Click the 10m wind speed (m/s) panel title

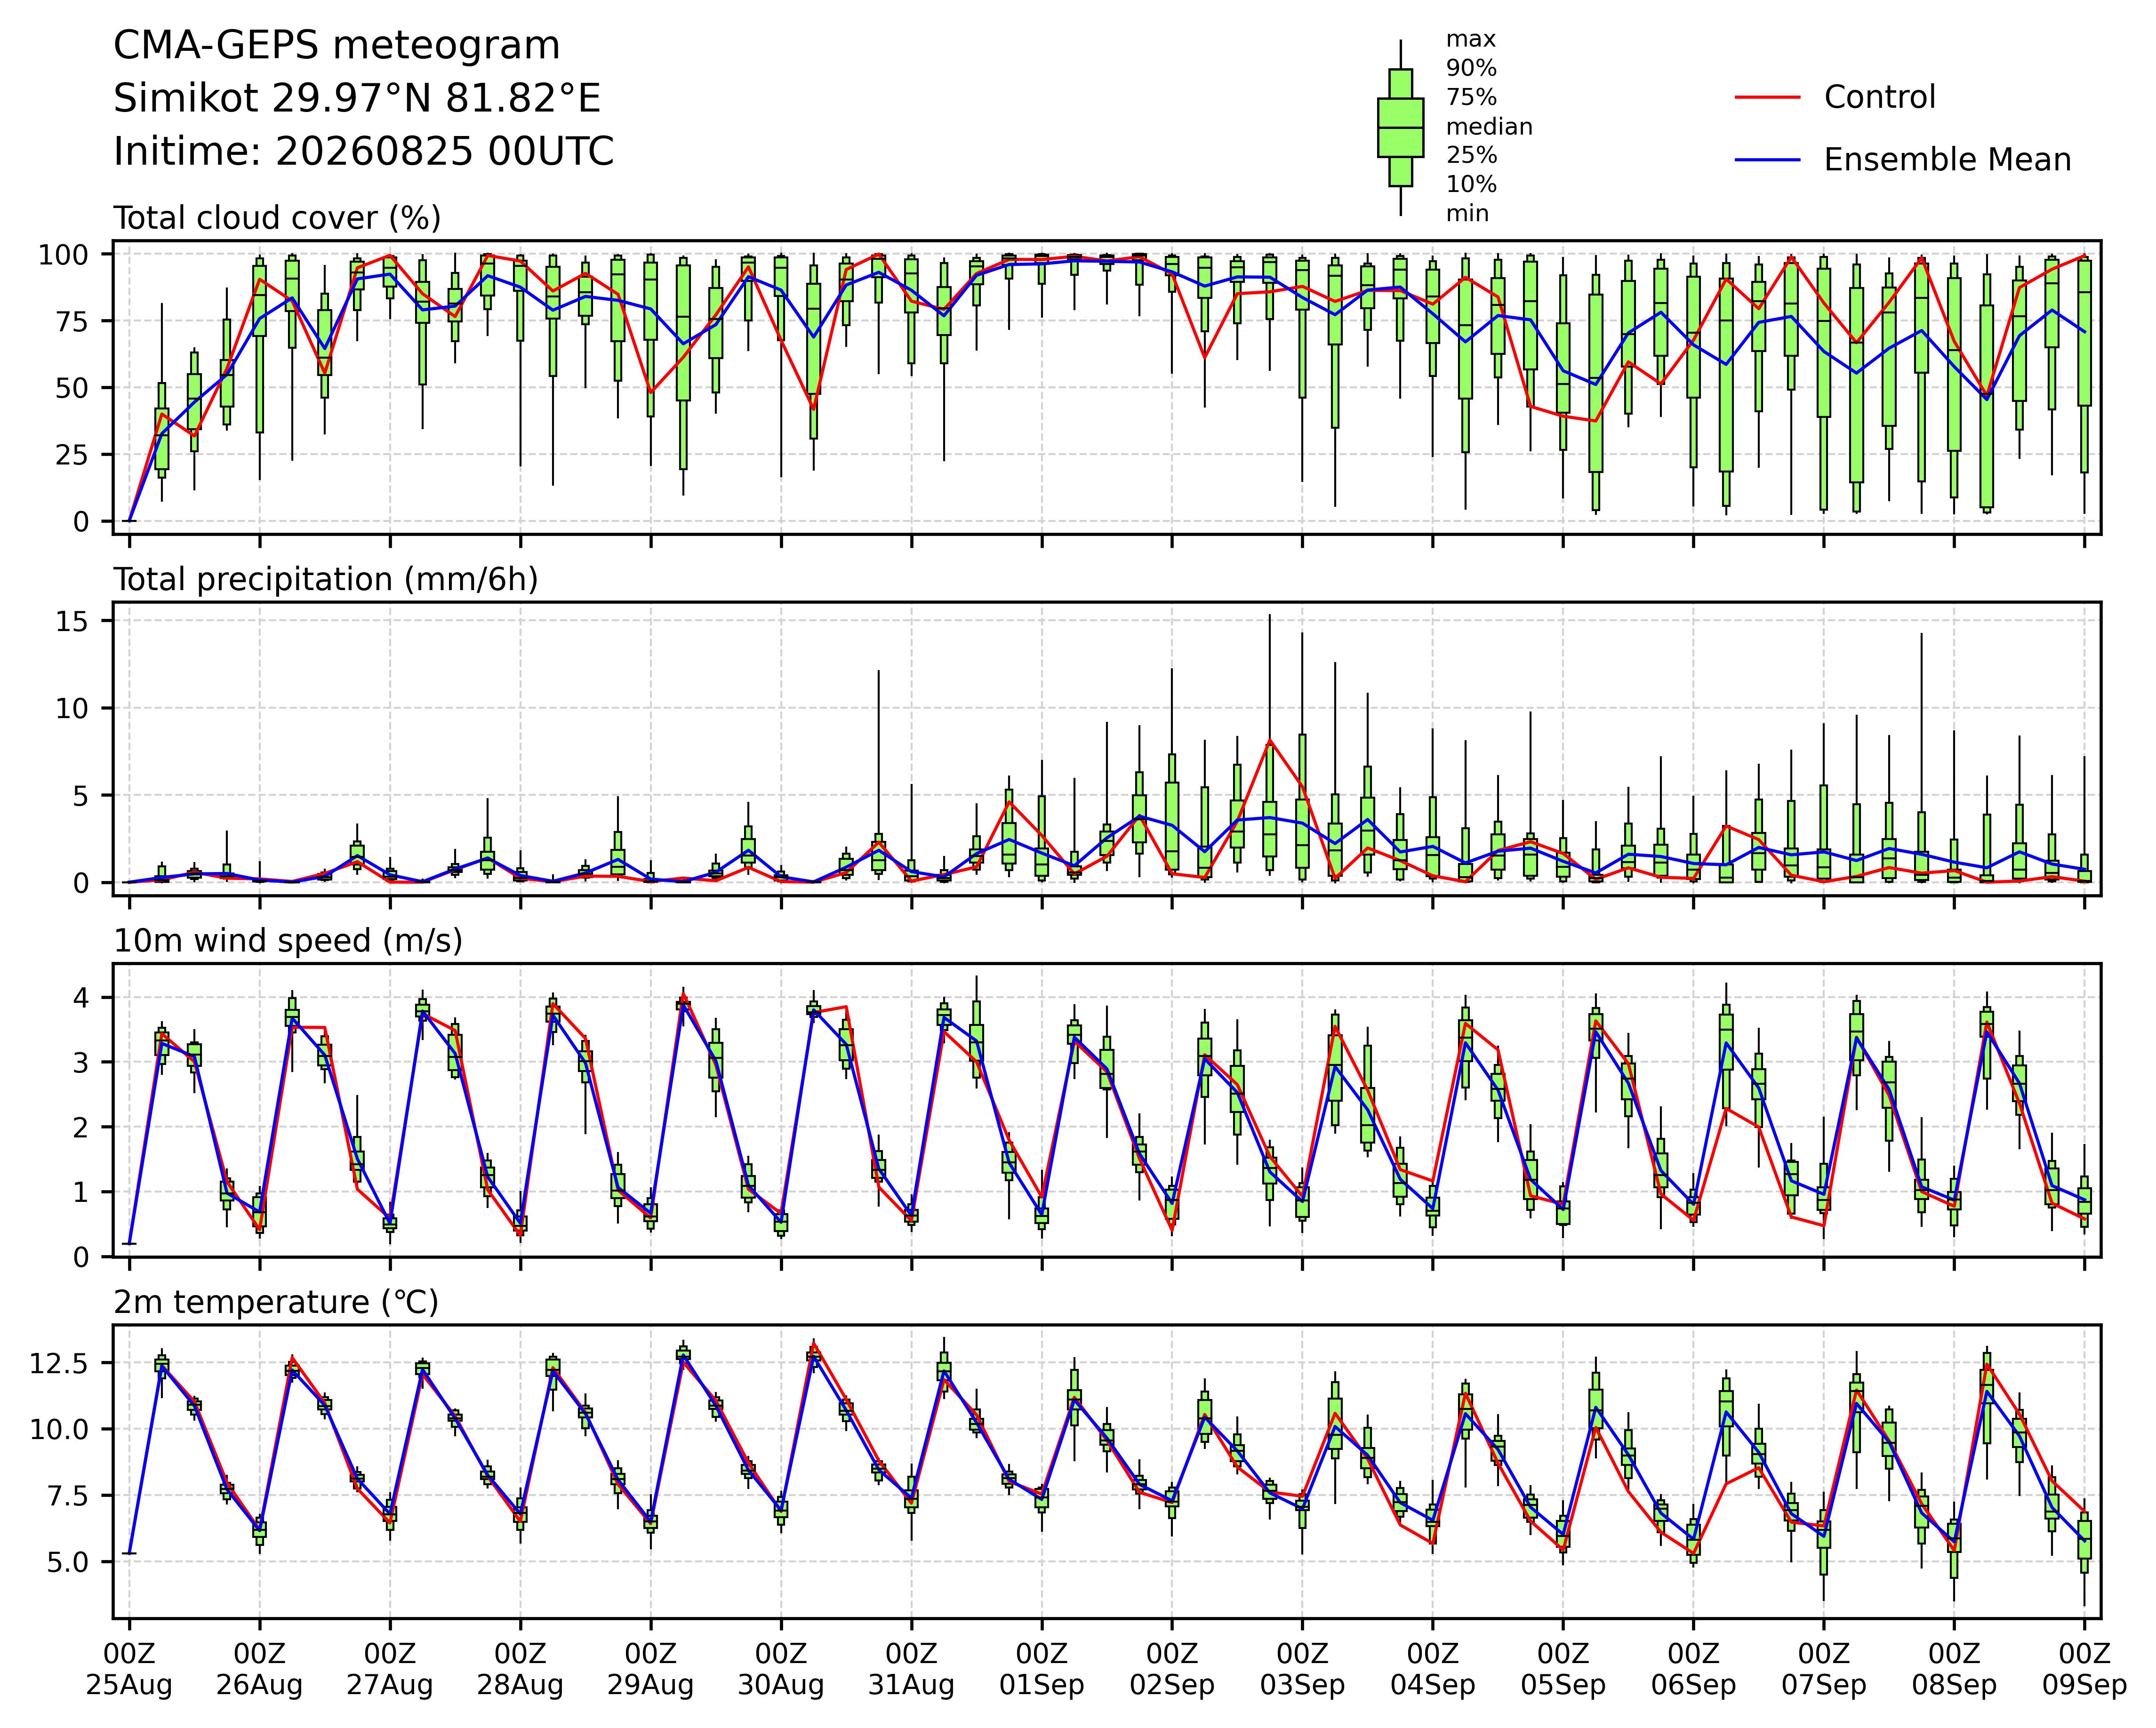click(288, 941)
